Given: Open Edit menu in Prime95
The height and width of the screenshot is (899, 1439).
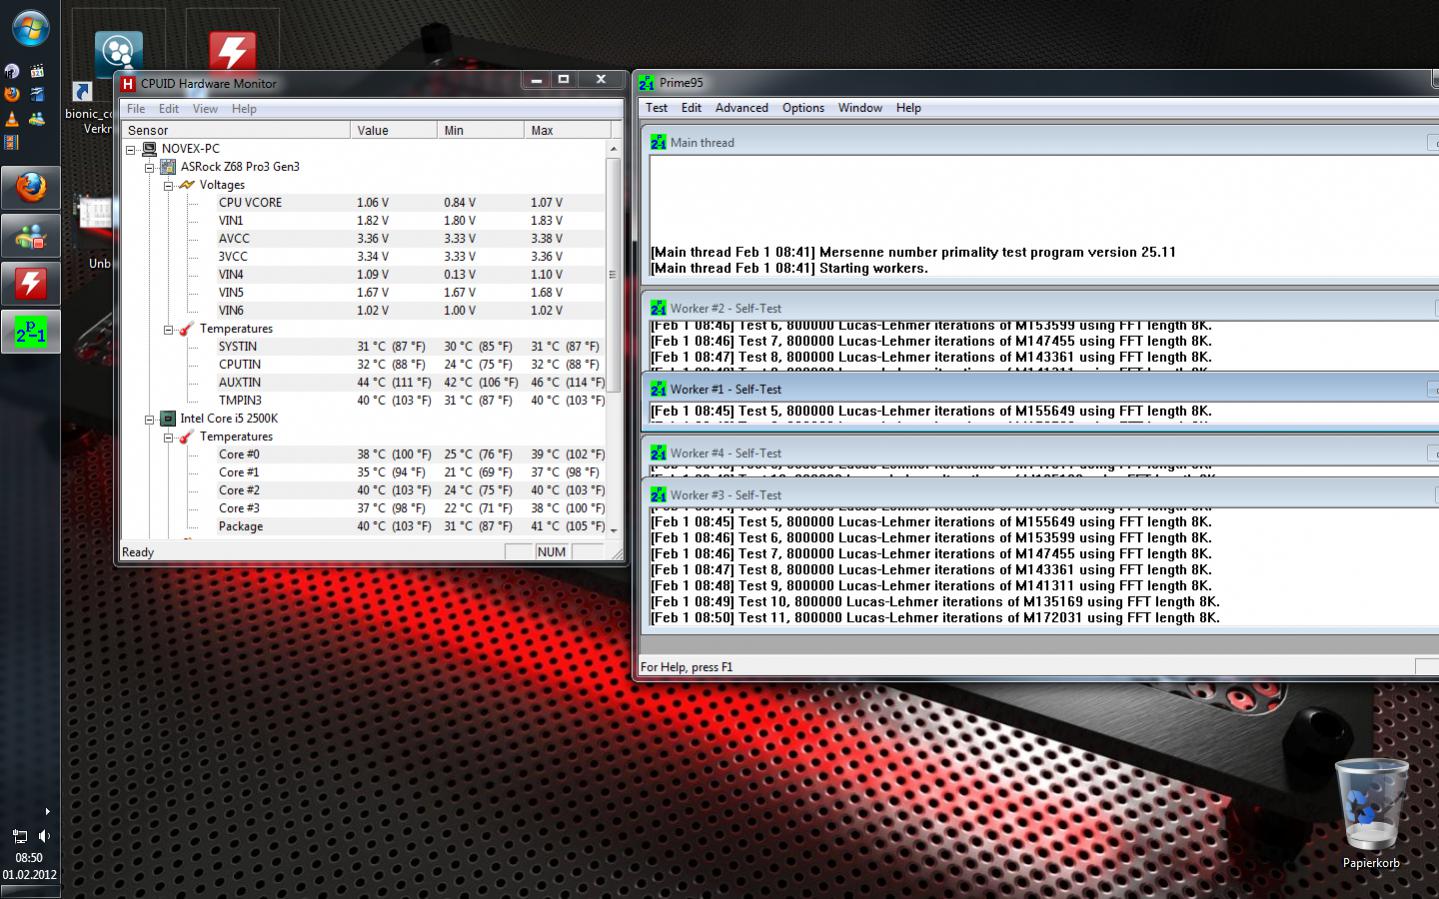Looking at the screenshot, I should click(x=691, y=108).
